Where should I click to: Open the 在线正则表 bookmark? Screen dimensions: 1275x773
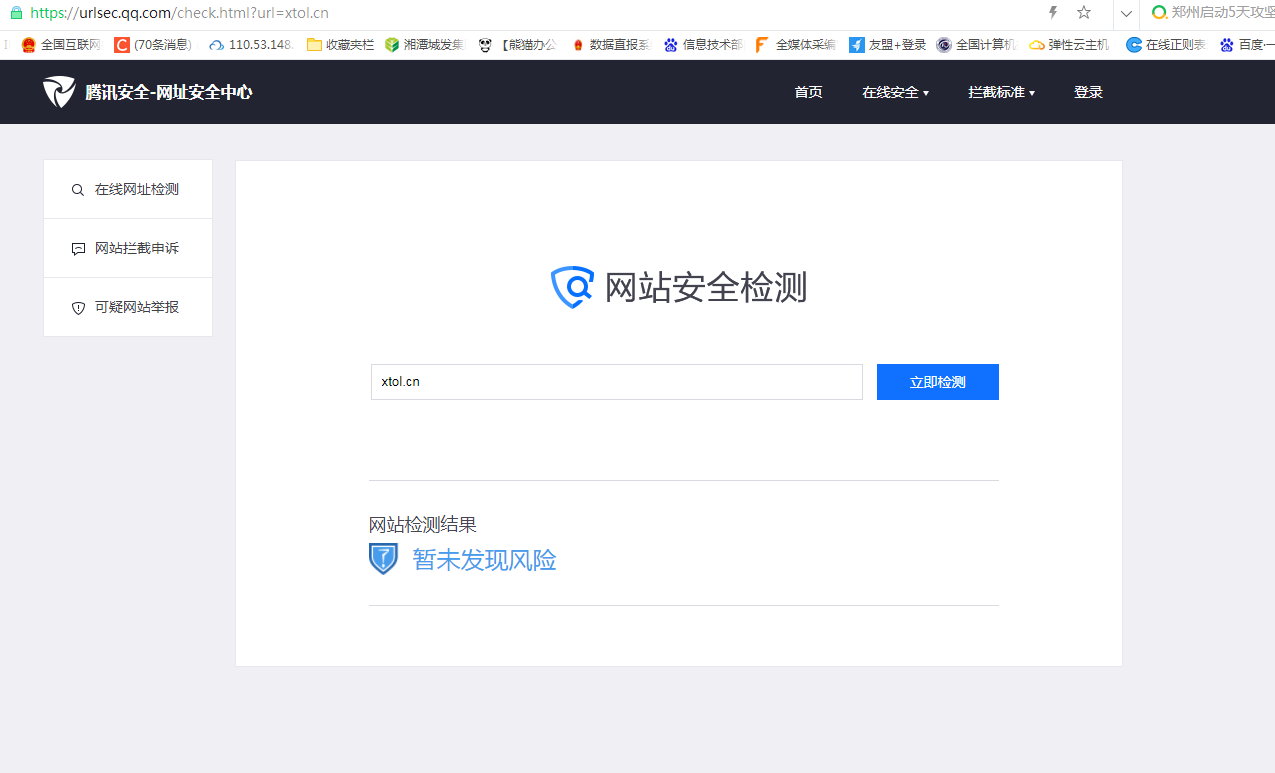(x=1166, y=45)
